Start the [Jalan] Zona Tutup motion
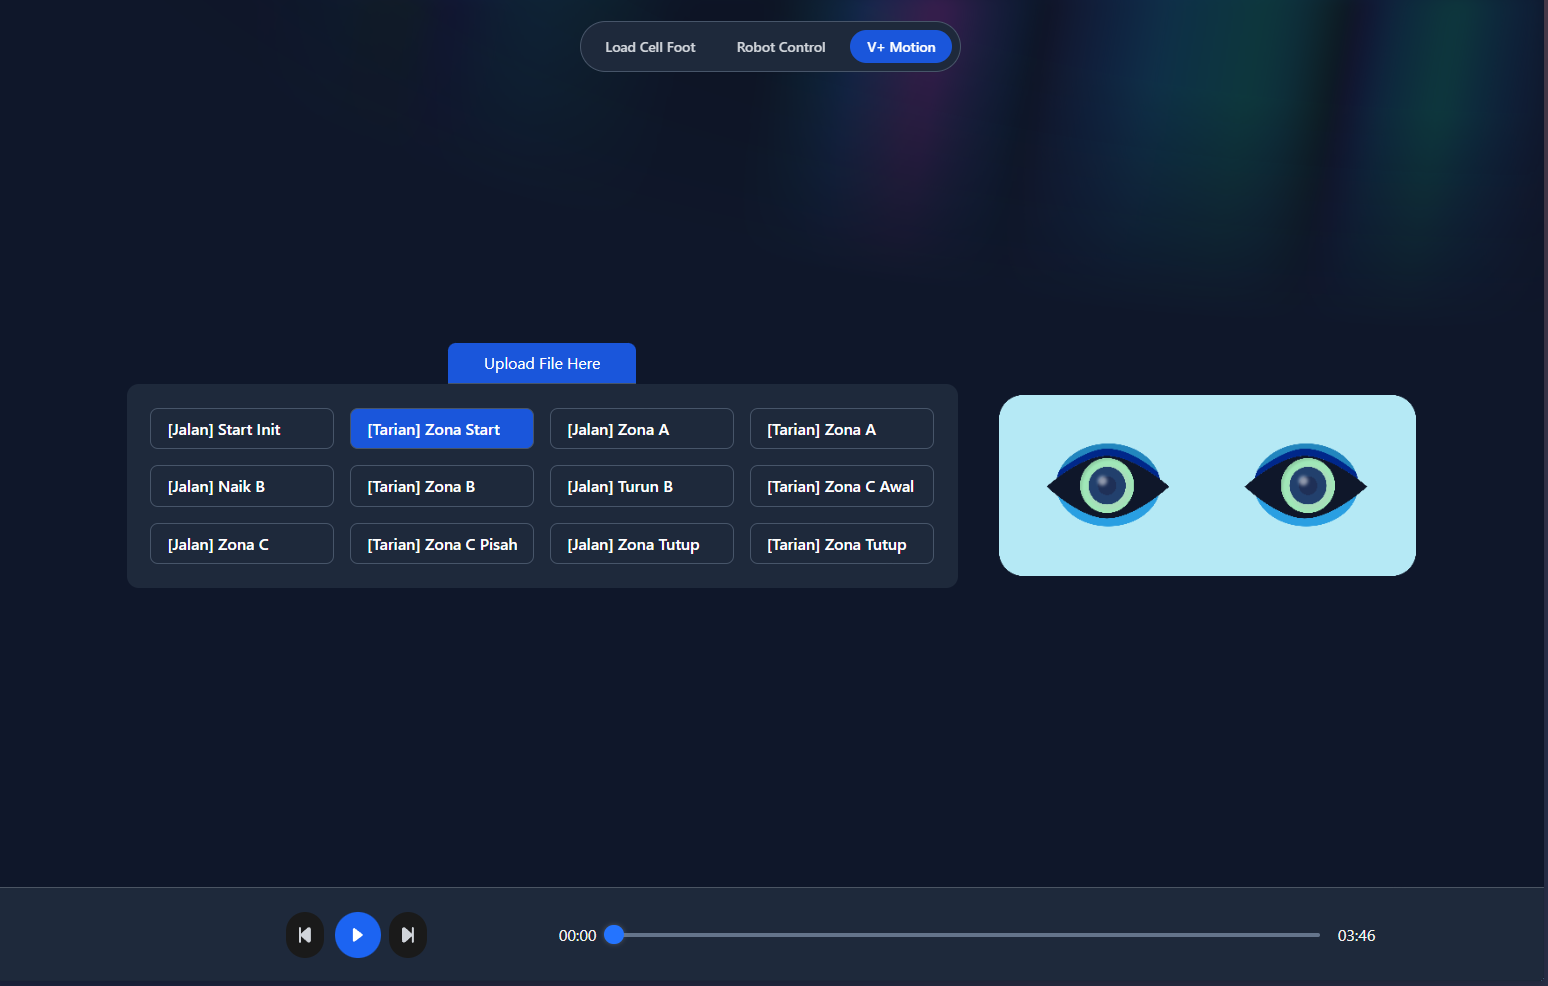Viewport: 1548px width, 986px height. pyautogui.click(x=642, y=544)
